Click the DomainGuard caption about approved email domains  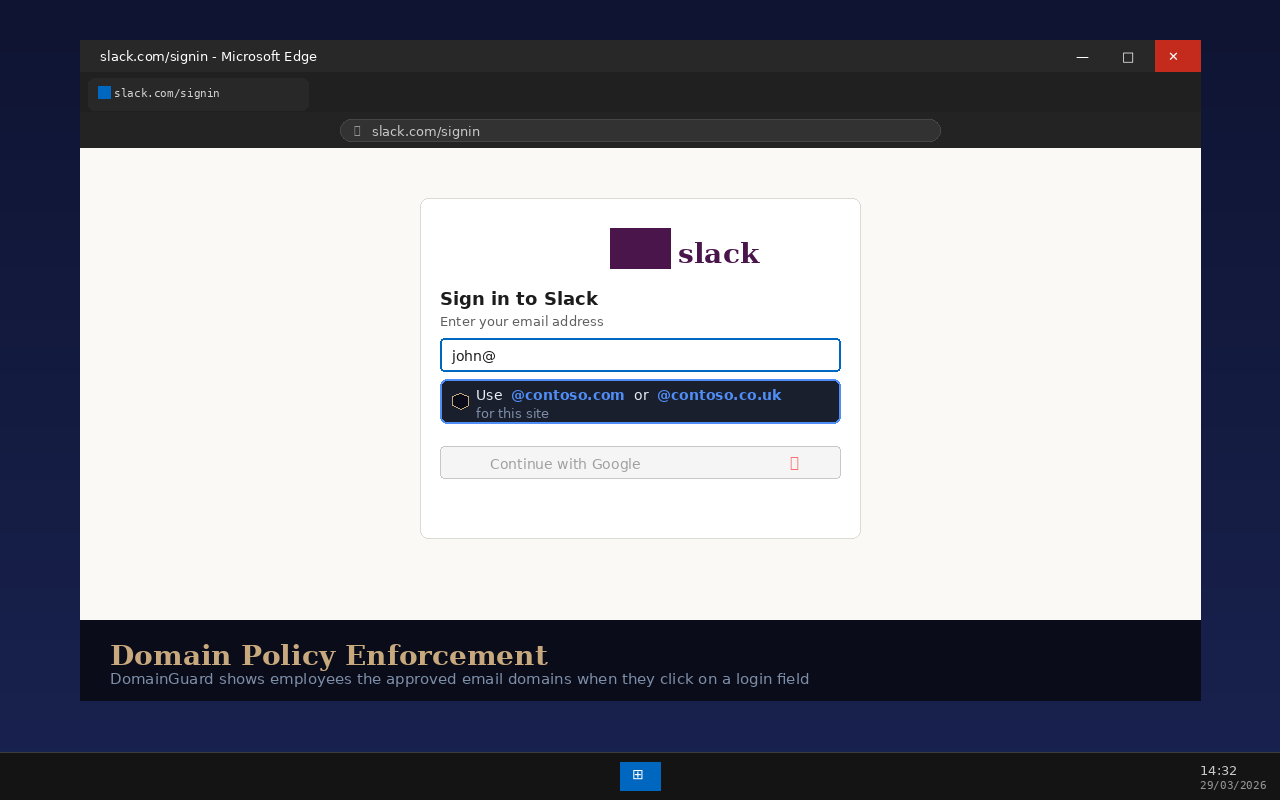(459, 680)
